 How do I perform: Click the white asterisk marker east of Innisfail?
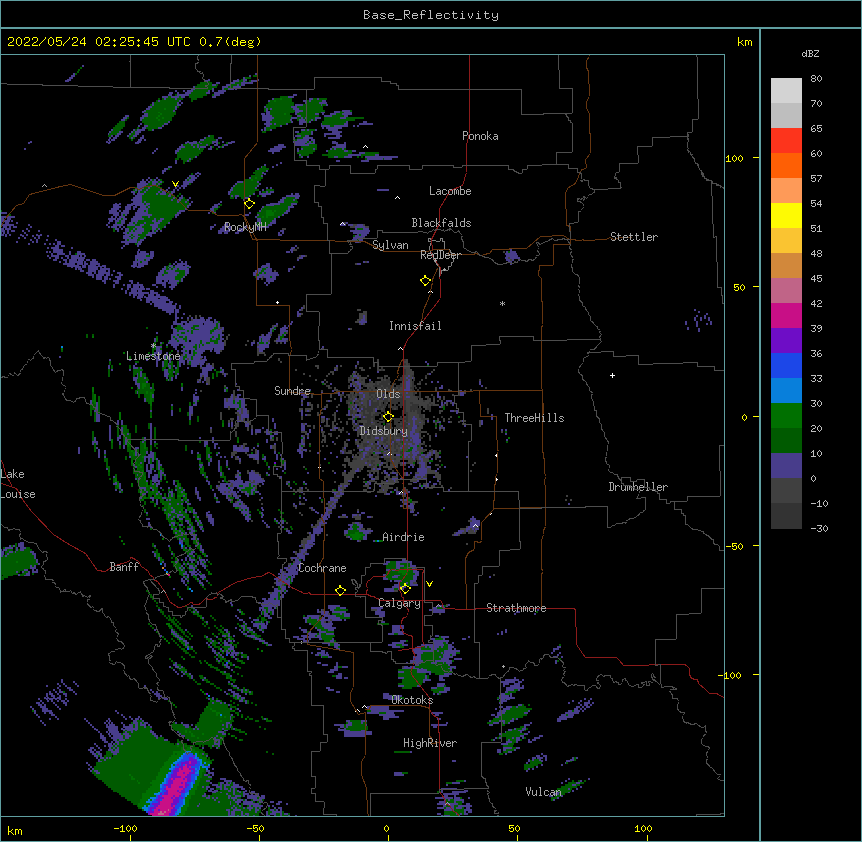tap(502, 303)
